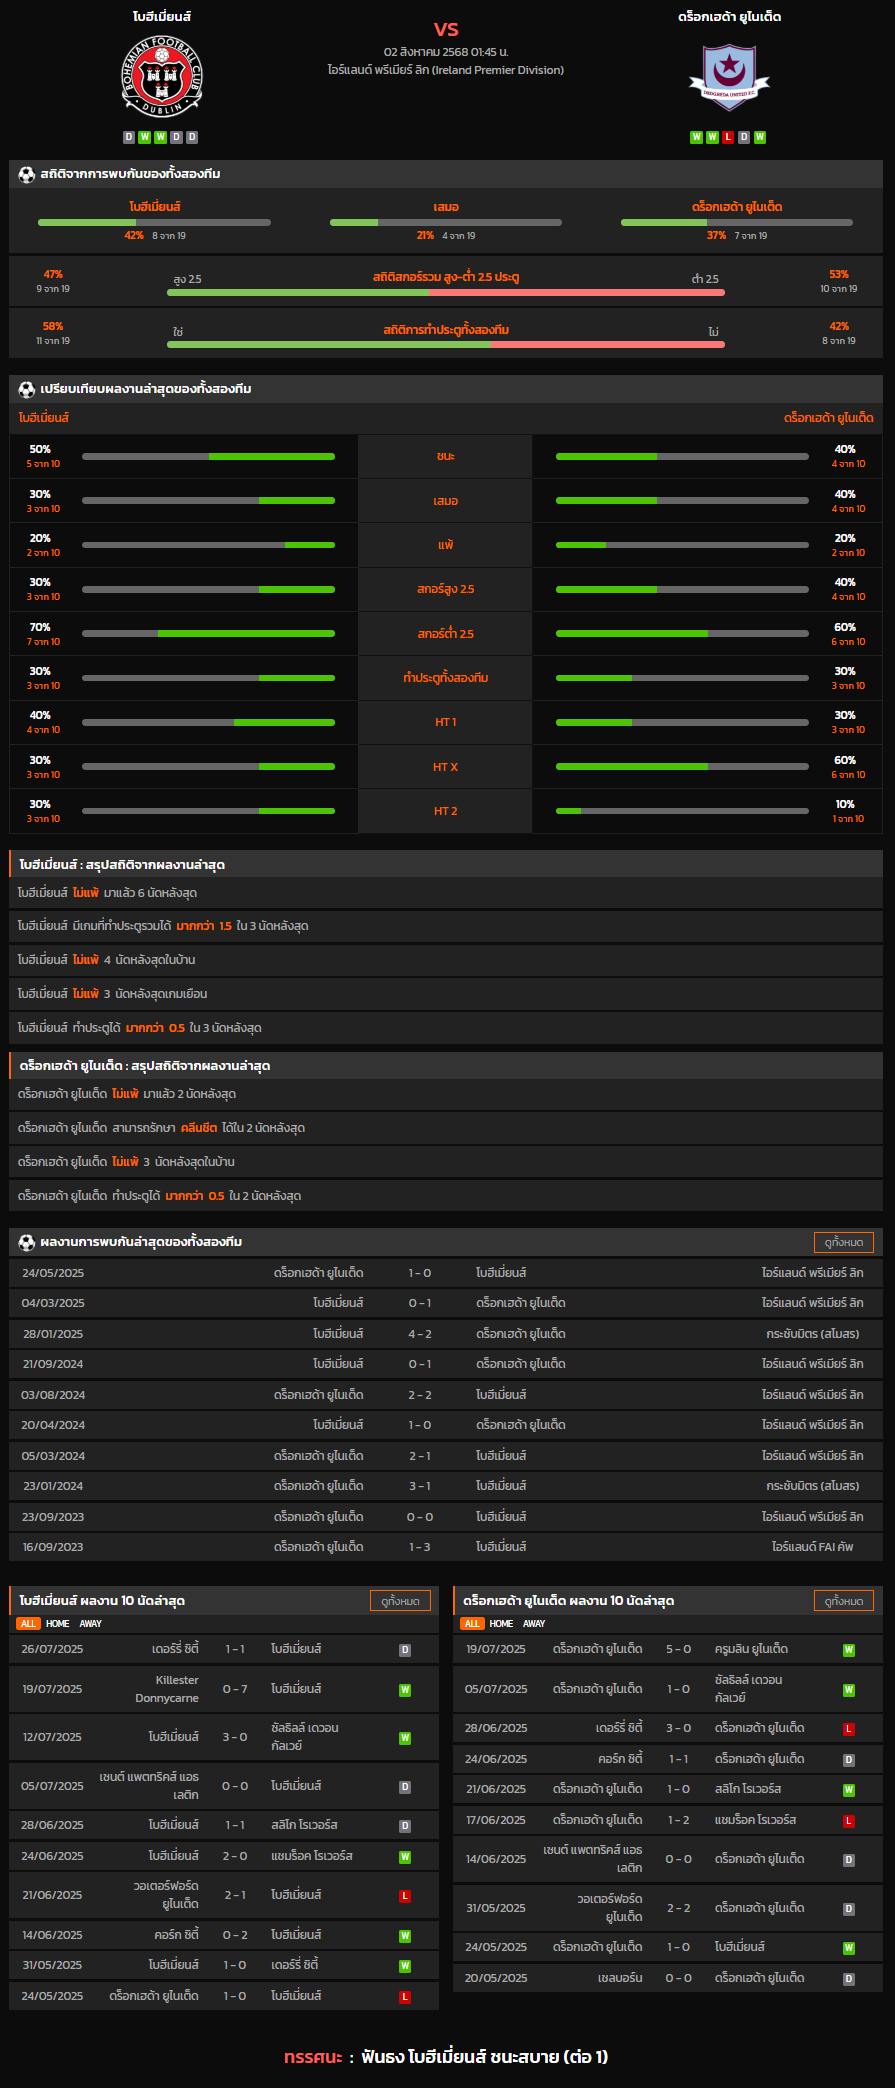
Task: Click D result badge for 26/07/2025 Bohemians match
Action: (405, 1650)
